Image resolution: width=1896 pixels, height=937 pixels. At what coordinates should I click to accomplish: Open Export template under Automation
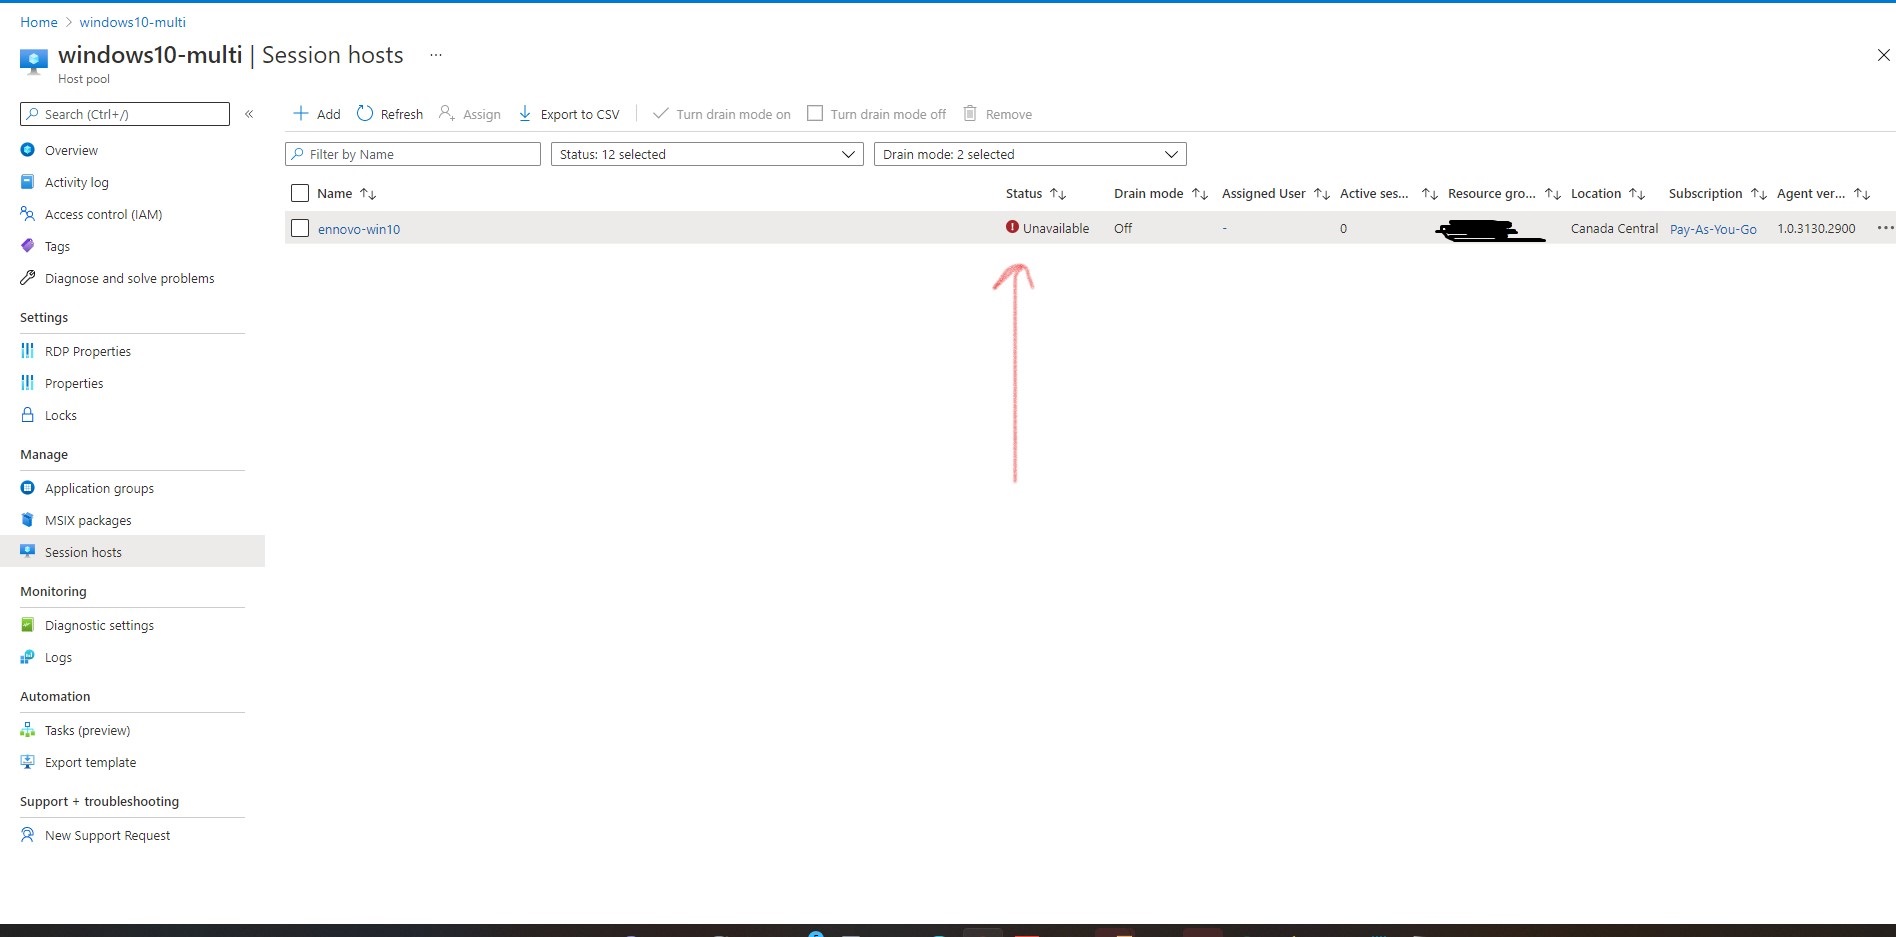coord(90,762)
